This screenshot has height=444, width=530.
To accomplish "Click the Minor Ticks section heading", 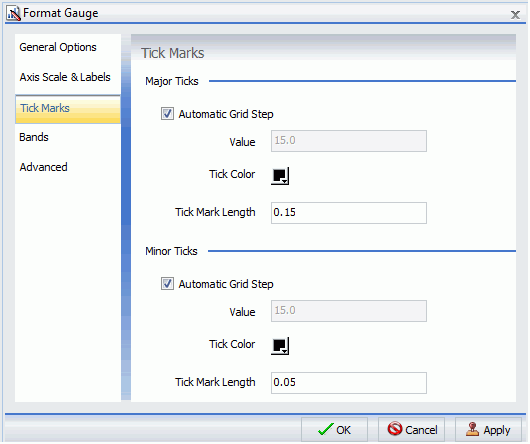I will click(x=171, y=251).
